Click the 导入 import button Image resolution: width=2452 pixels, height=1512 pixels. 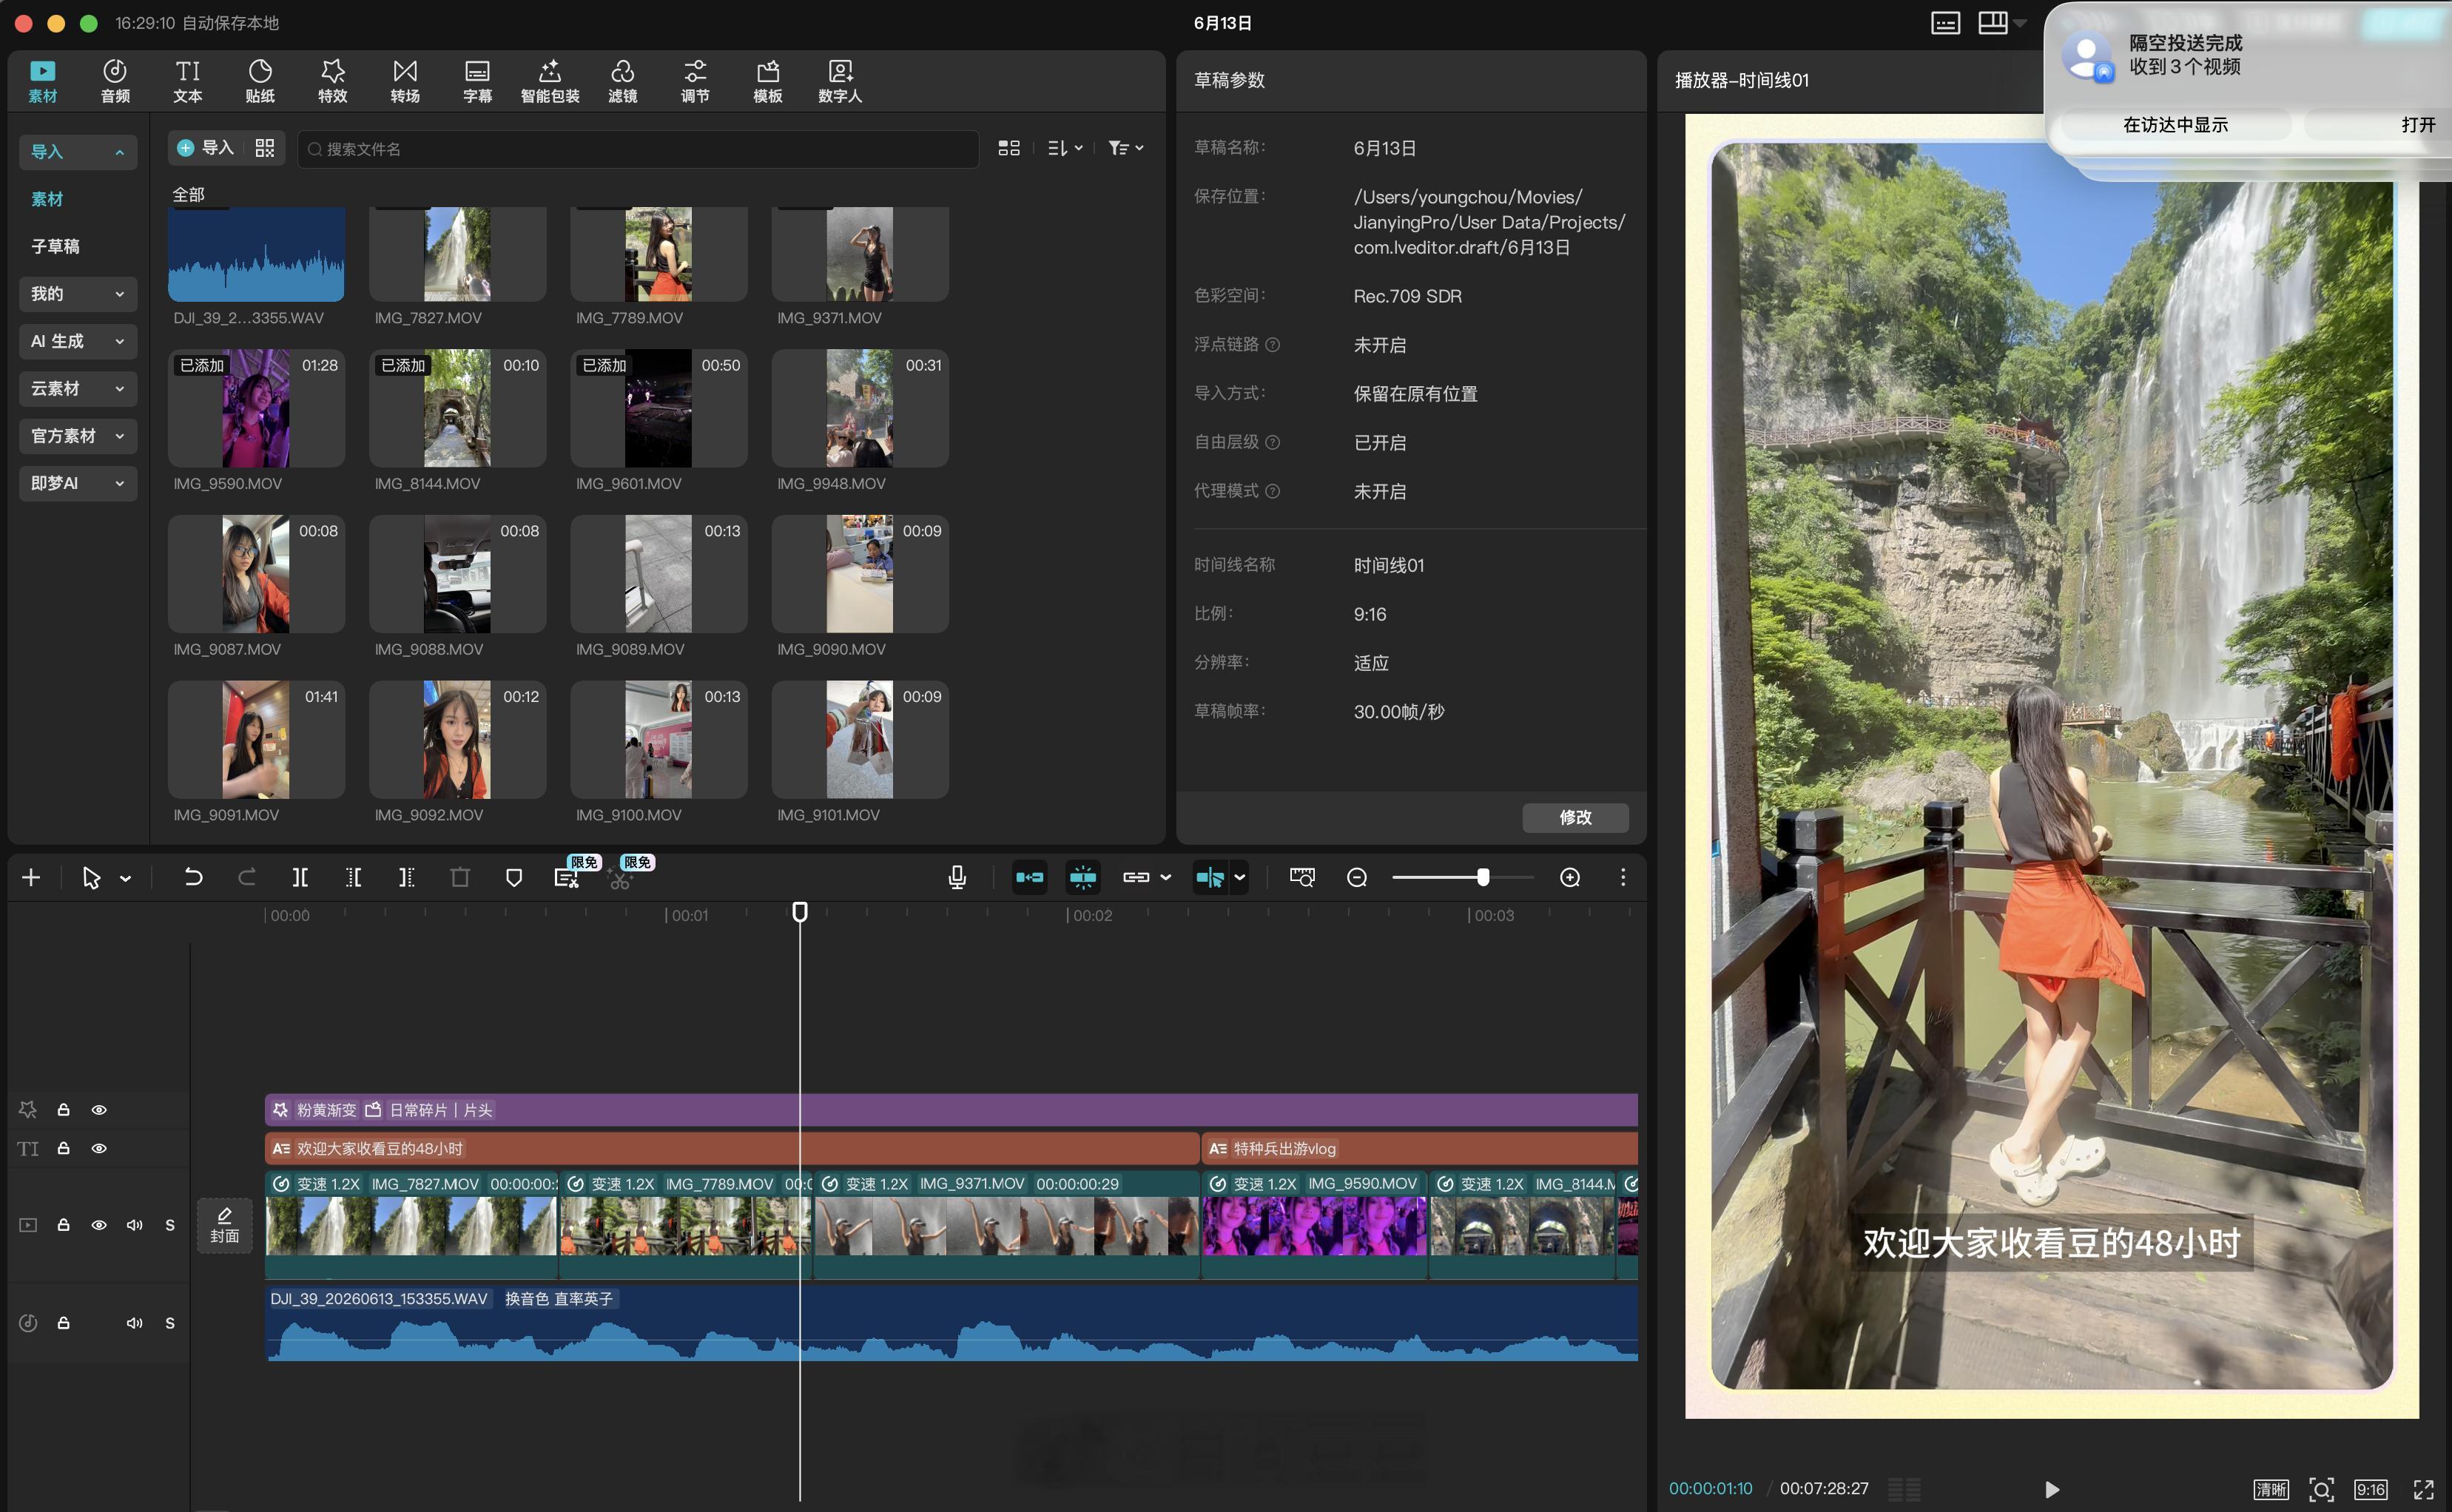click(x=206, y=148)
